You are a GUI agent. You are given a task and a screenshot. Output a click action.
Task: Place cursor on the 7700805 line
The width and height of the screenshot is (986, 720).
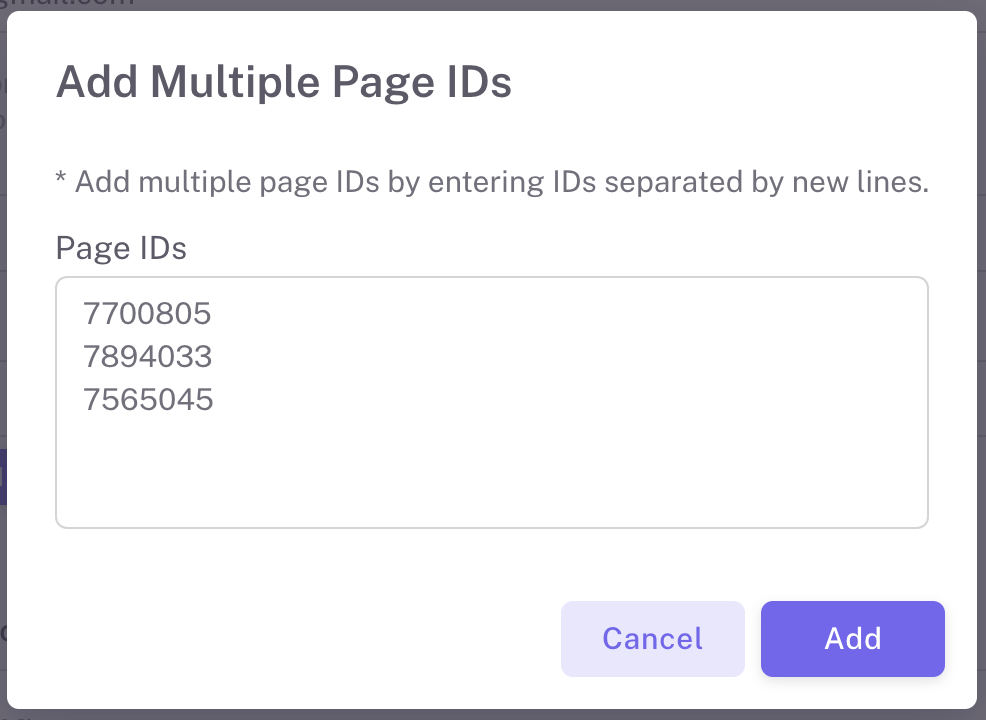click(148, 314)
